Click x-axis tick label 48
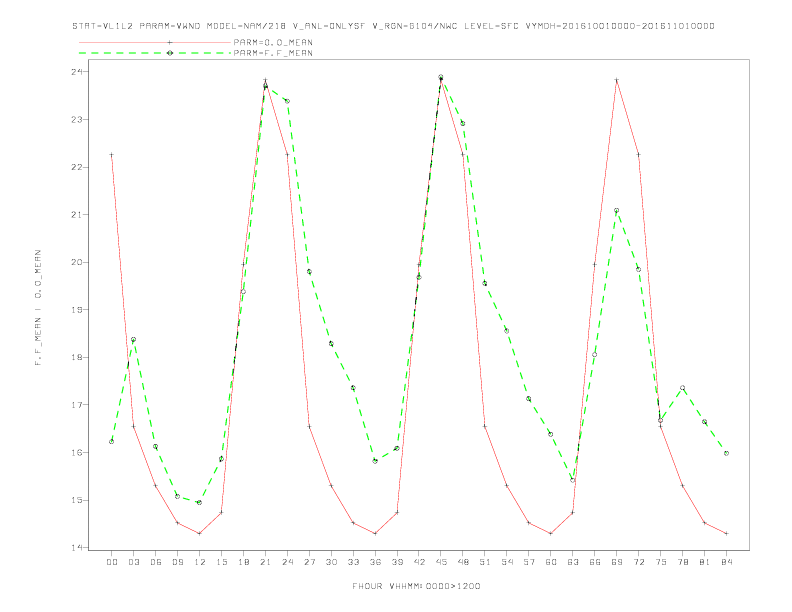The image size is (792, 612). pyautogui.click(x=463, y=562)
